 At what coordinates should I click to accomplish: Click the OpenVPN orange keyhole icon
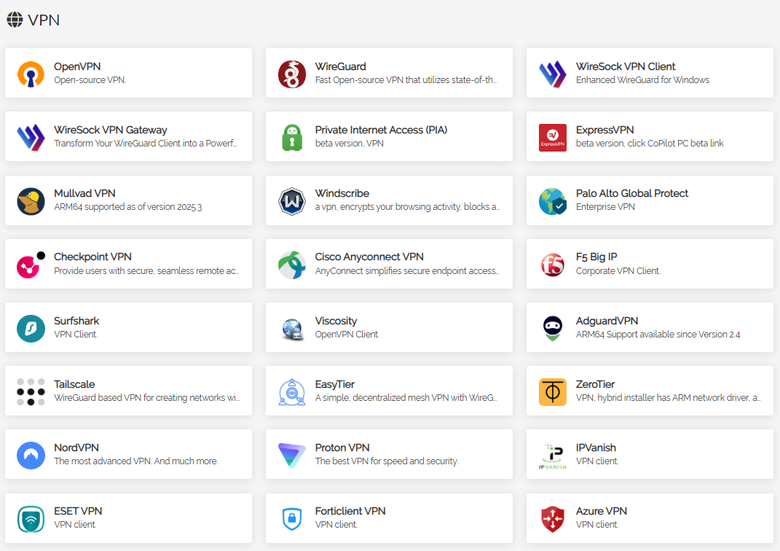click(x=31, y=74)
